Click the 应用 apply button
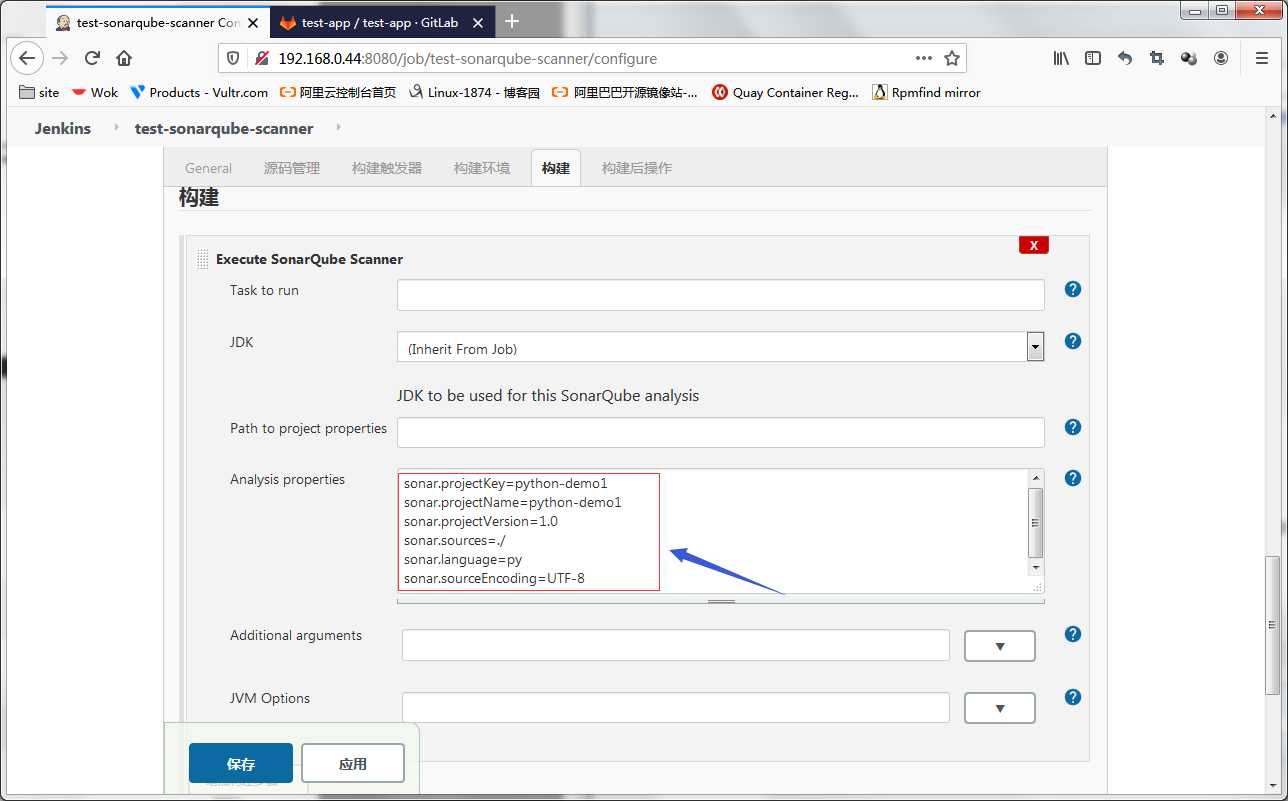The image size is (1288, 801). tap(353, 763)
